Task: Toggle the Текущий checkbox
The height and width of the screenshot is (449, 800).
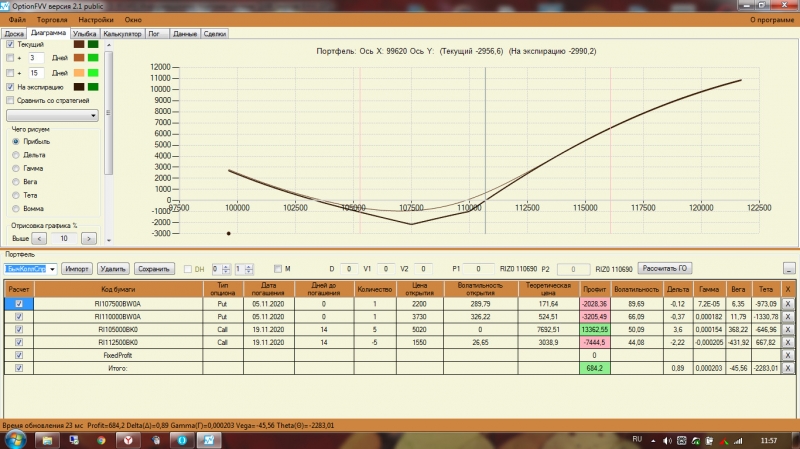Action: coord(10,44)
